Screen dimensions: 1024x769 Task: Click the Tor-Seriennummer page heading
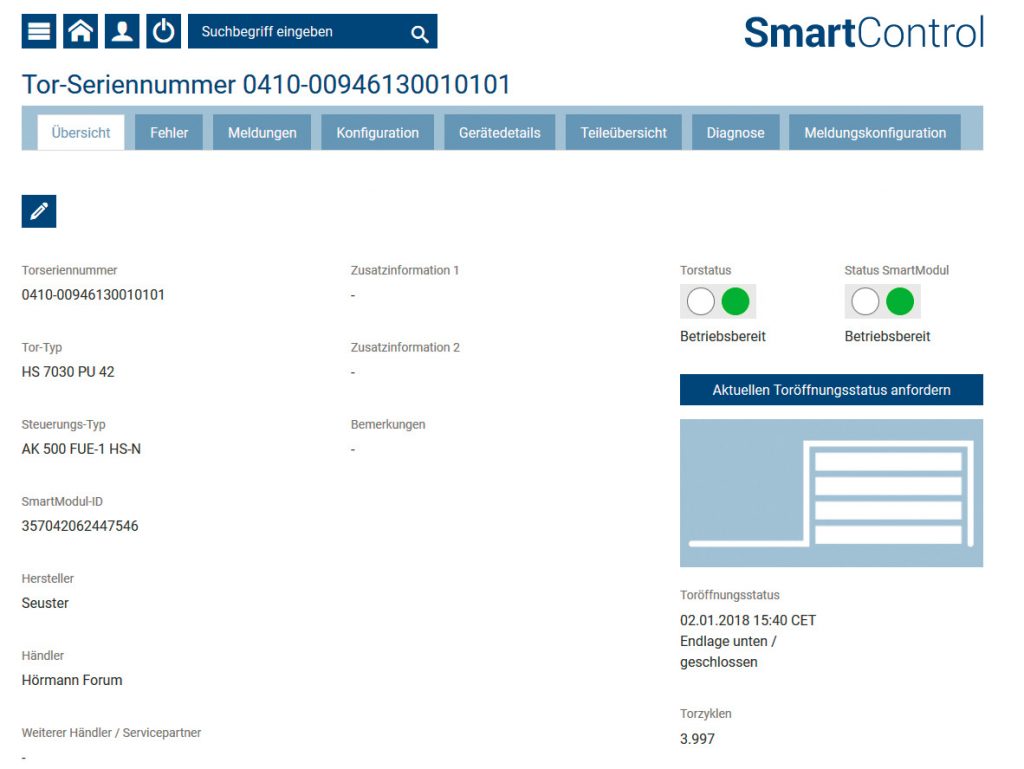pyautogui.click(x=266, y=84)
